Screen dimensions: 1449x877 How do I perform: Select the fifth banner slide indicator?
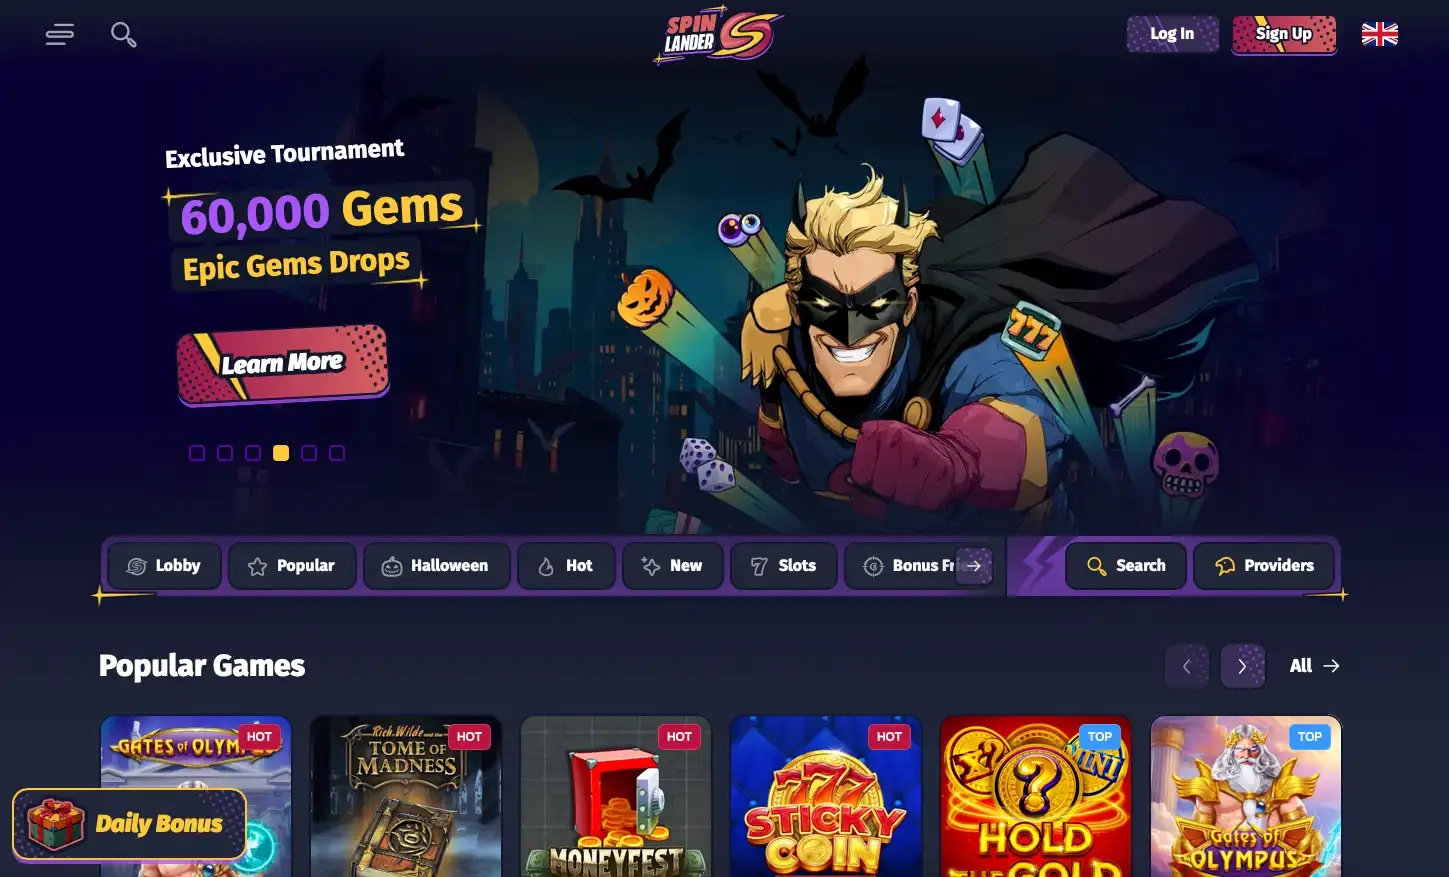click(x=309, y=453)
